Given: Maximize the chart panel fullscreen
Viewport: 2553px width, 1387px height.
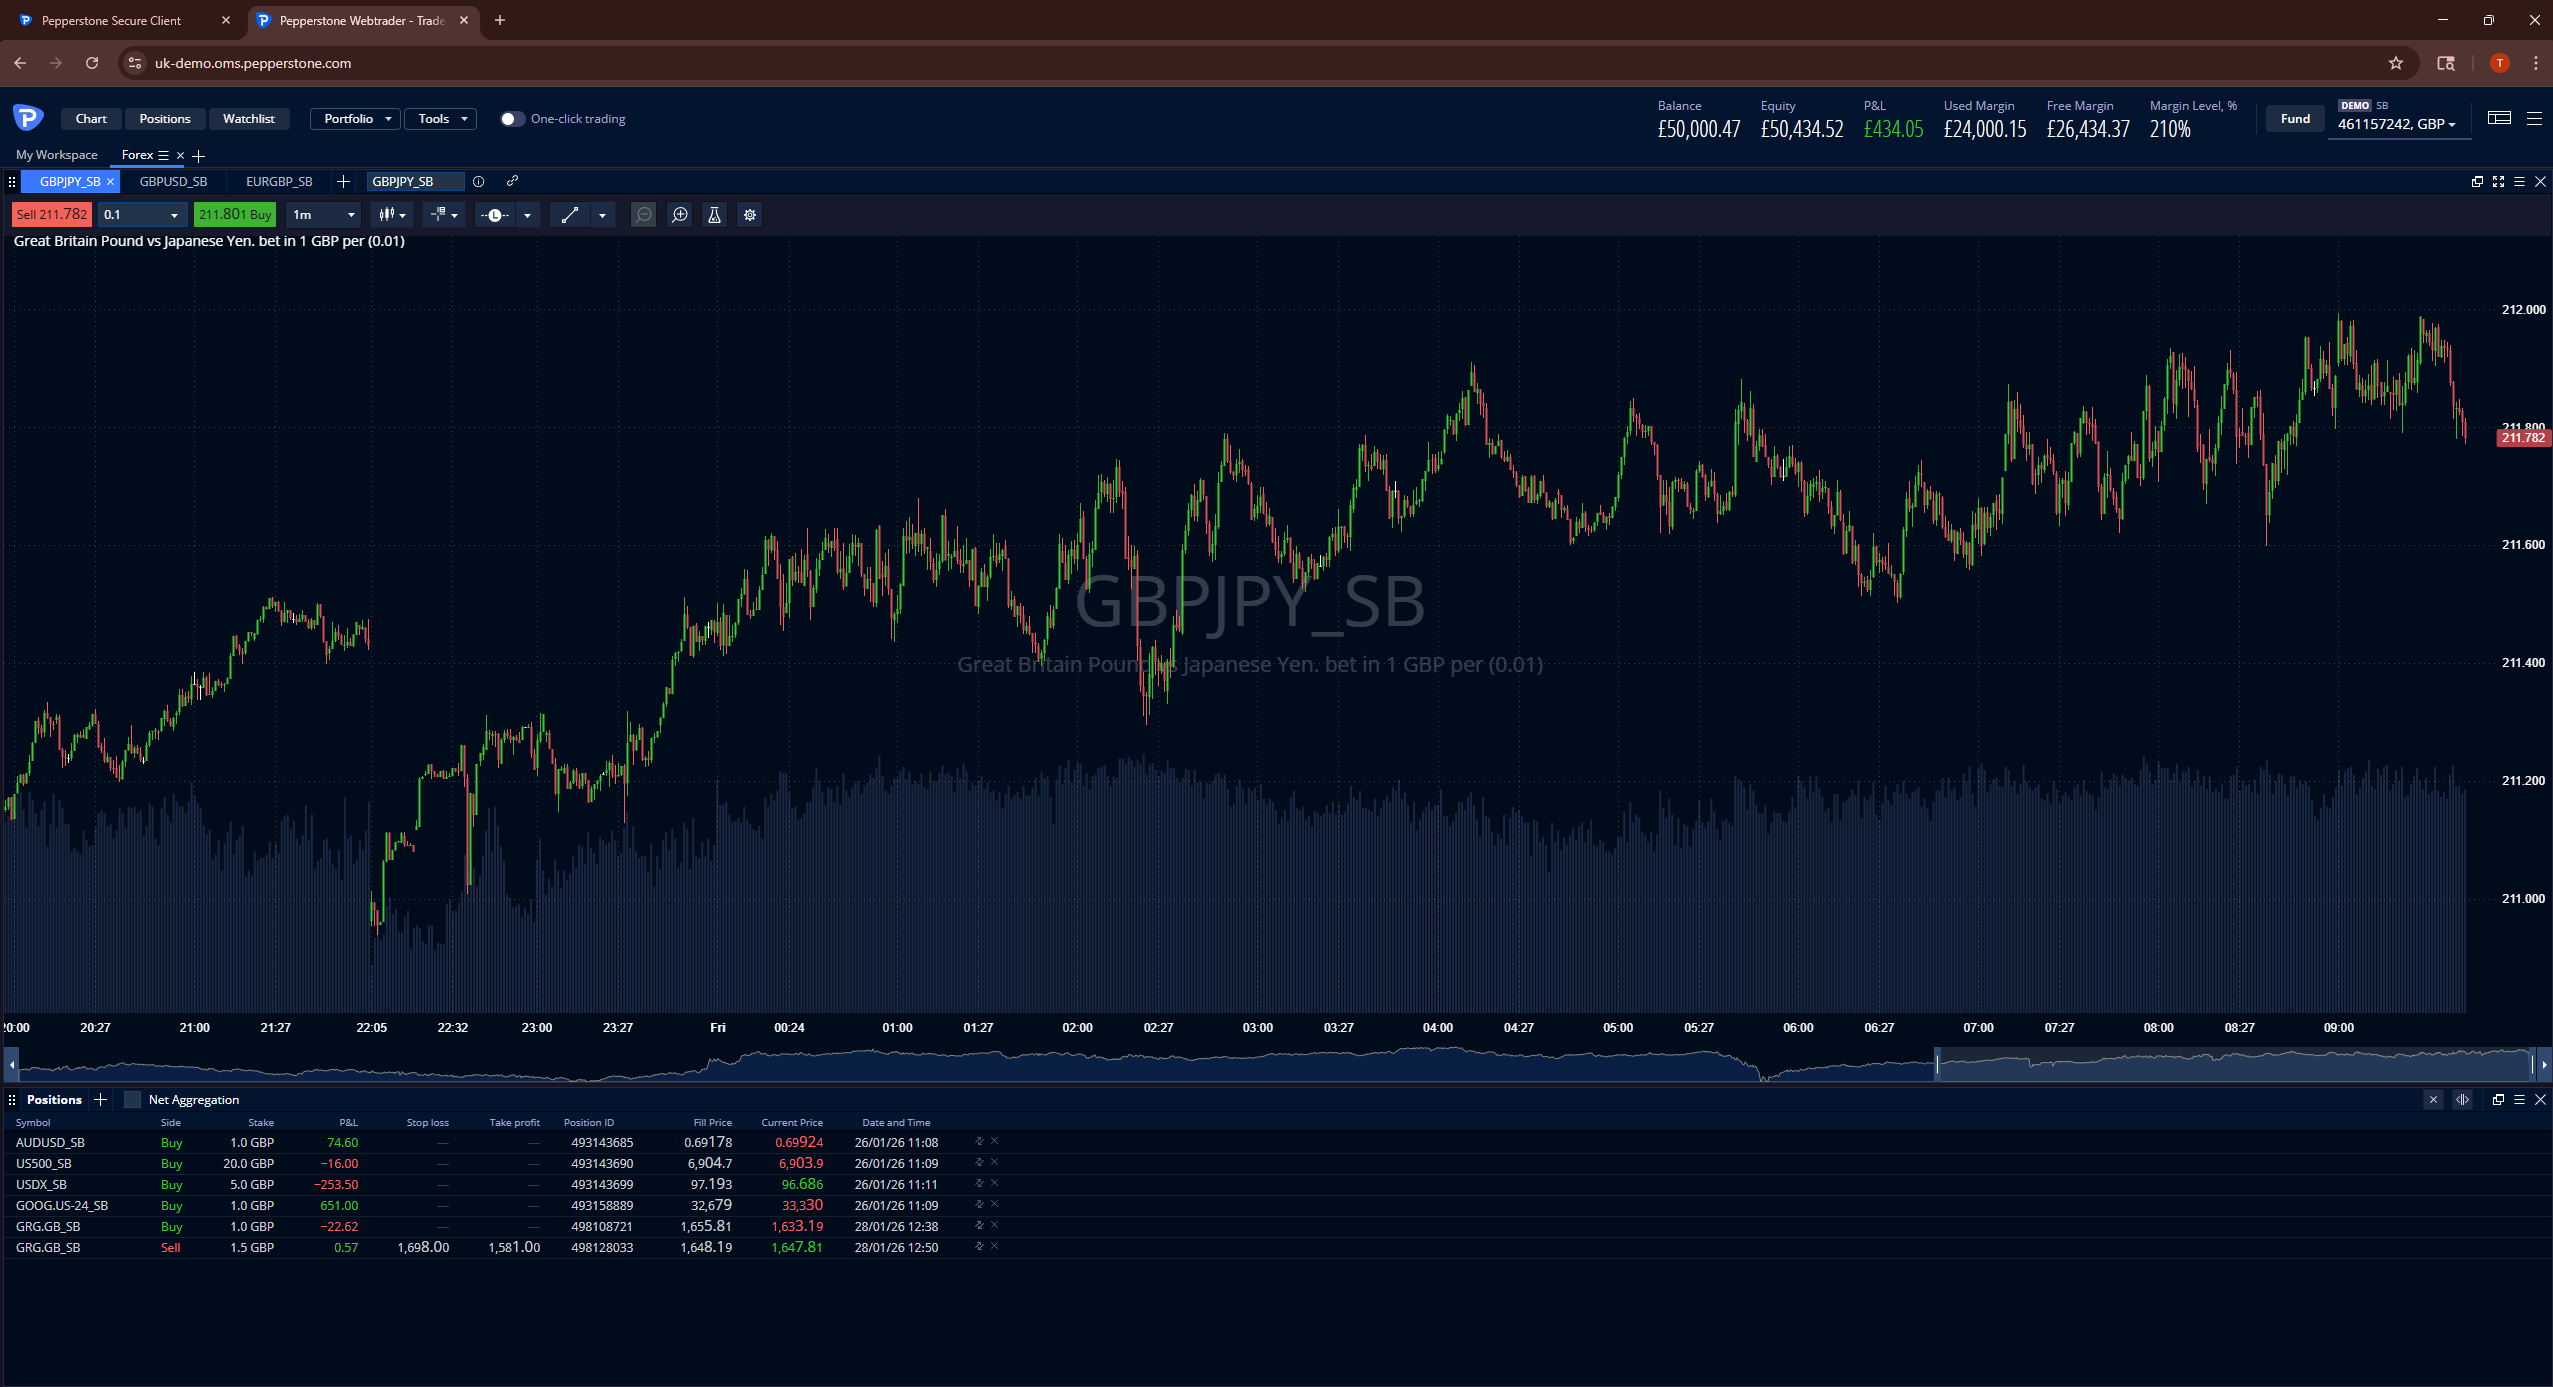Looking at the screenshot, I should (2498, 181).
